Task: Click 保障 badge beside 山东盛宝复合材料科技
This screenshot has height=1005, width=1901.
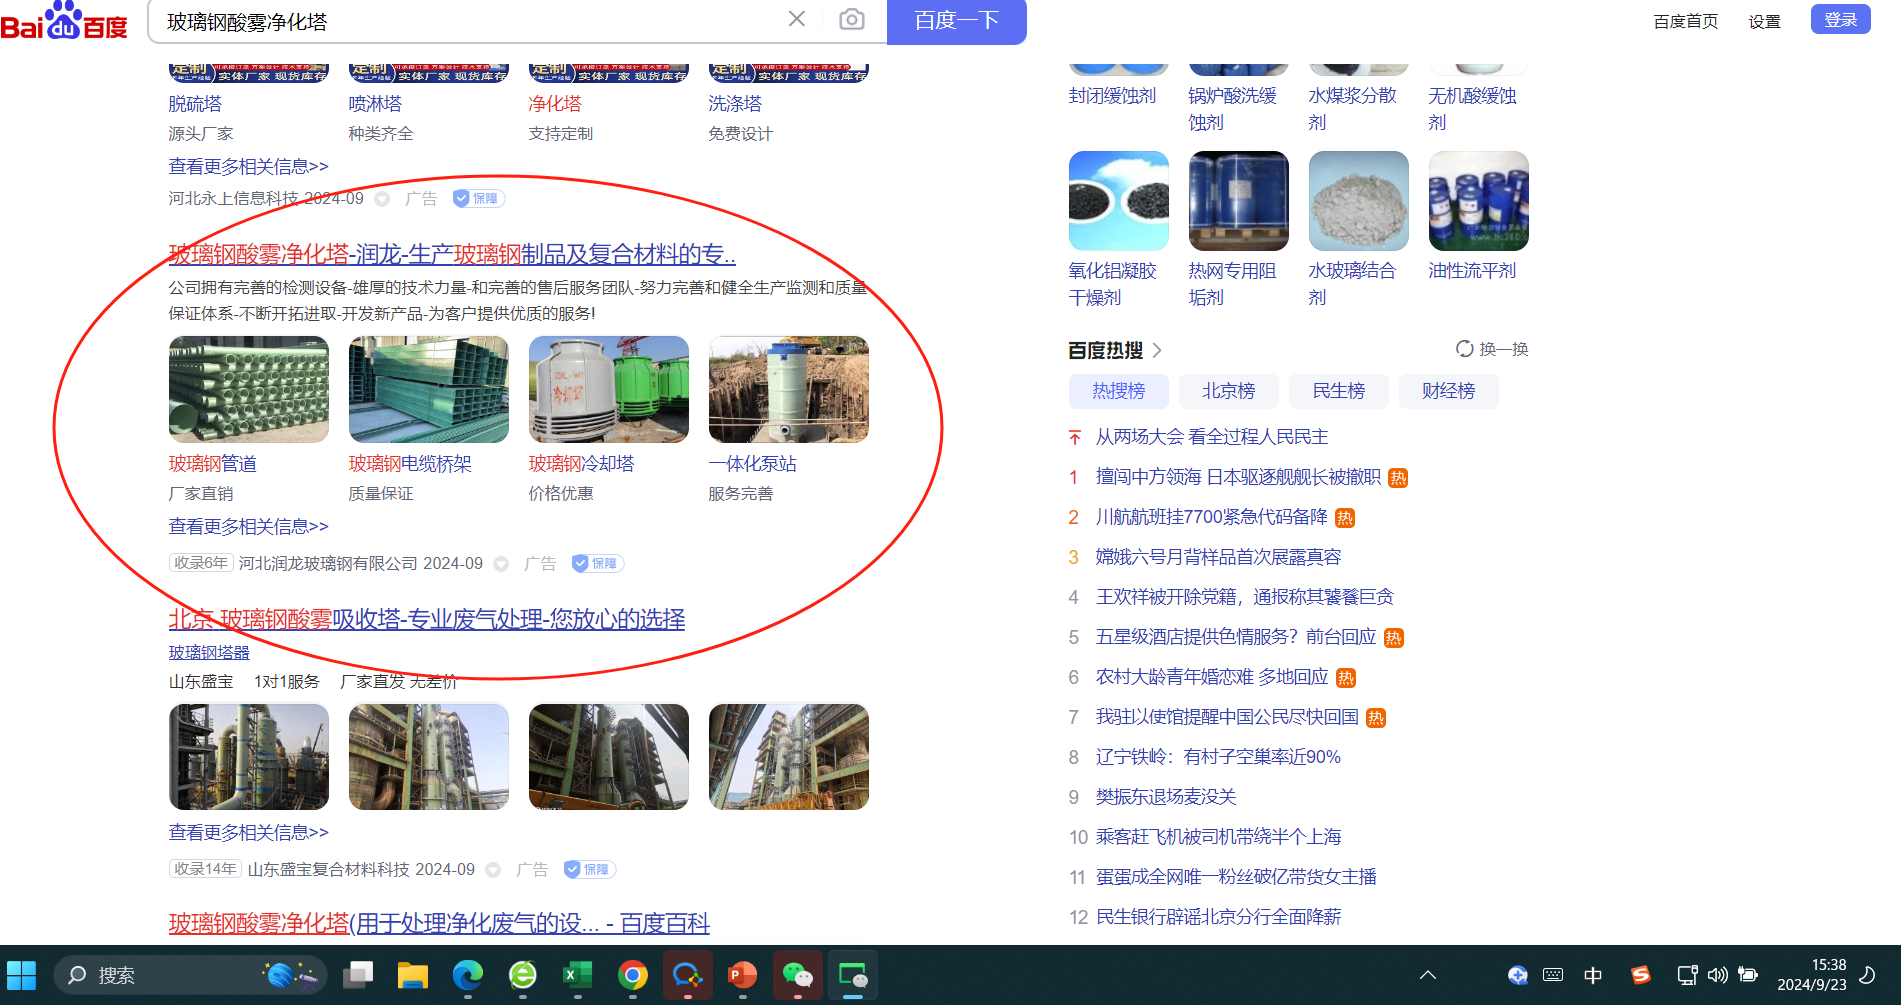Action: point(590,870)
